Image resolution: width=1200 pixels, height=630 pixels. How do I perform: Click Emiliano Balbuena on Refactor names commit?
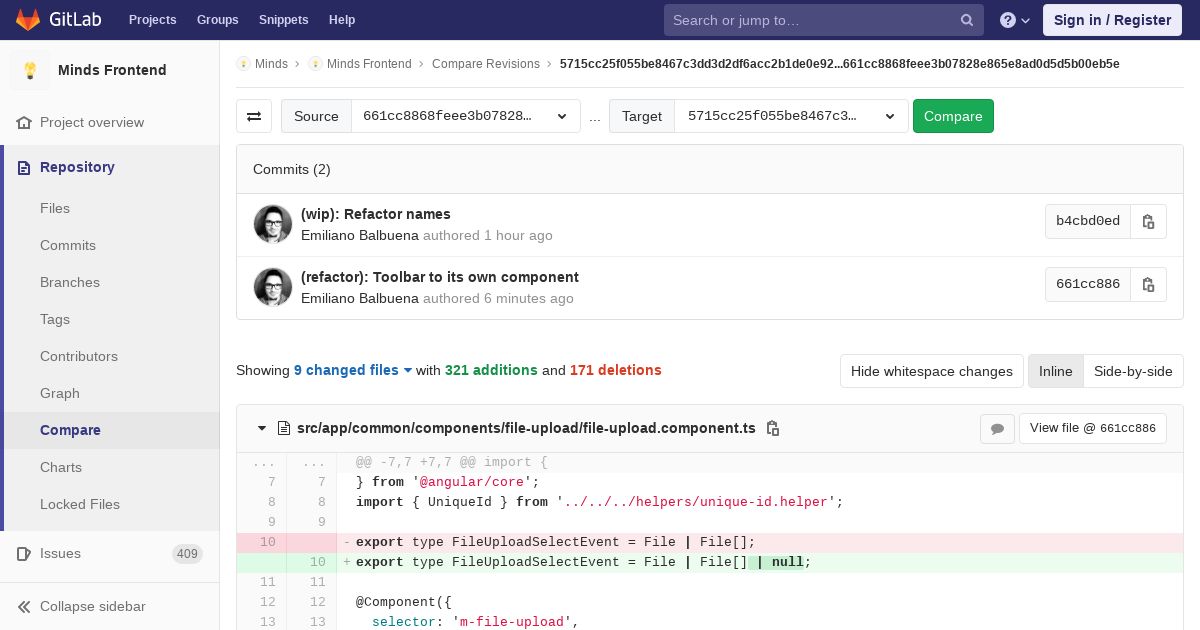[x=360, y=235]
